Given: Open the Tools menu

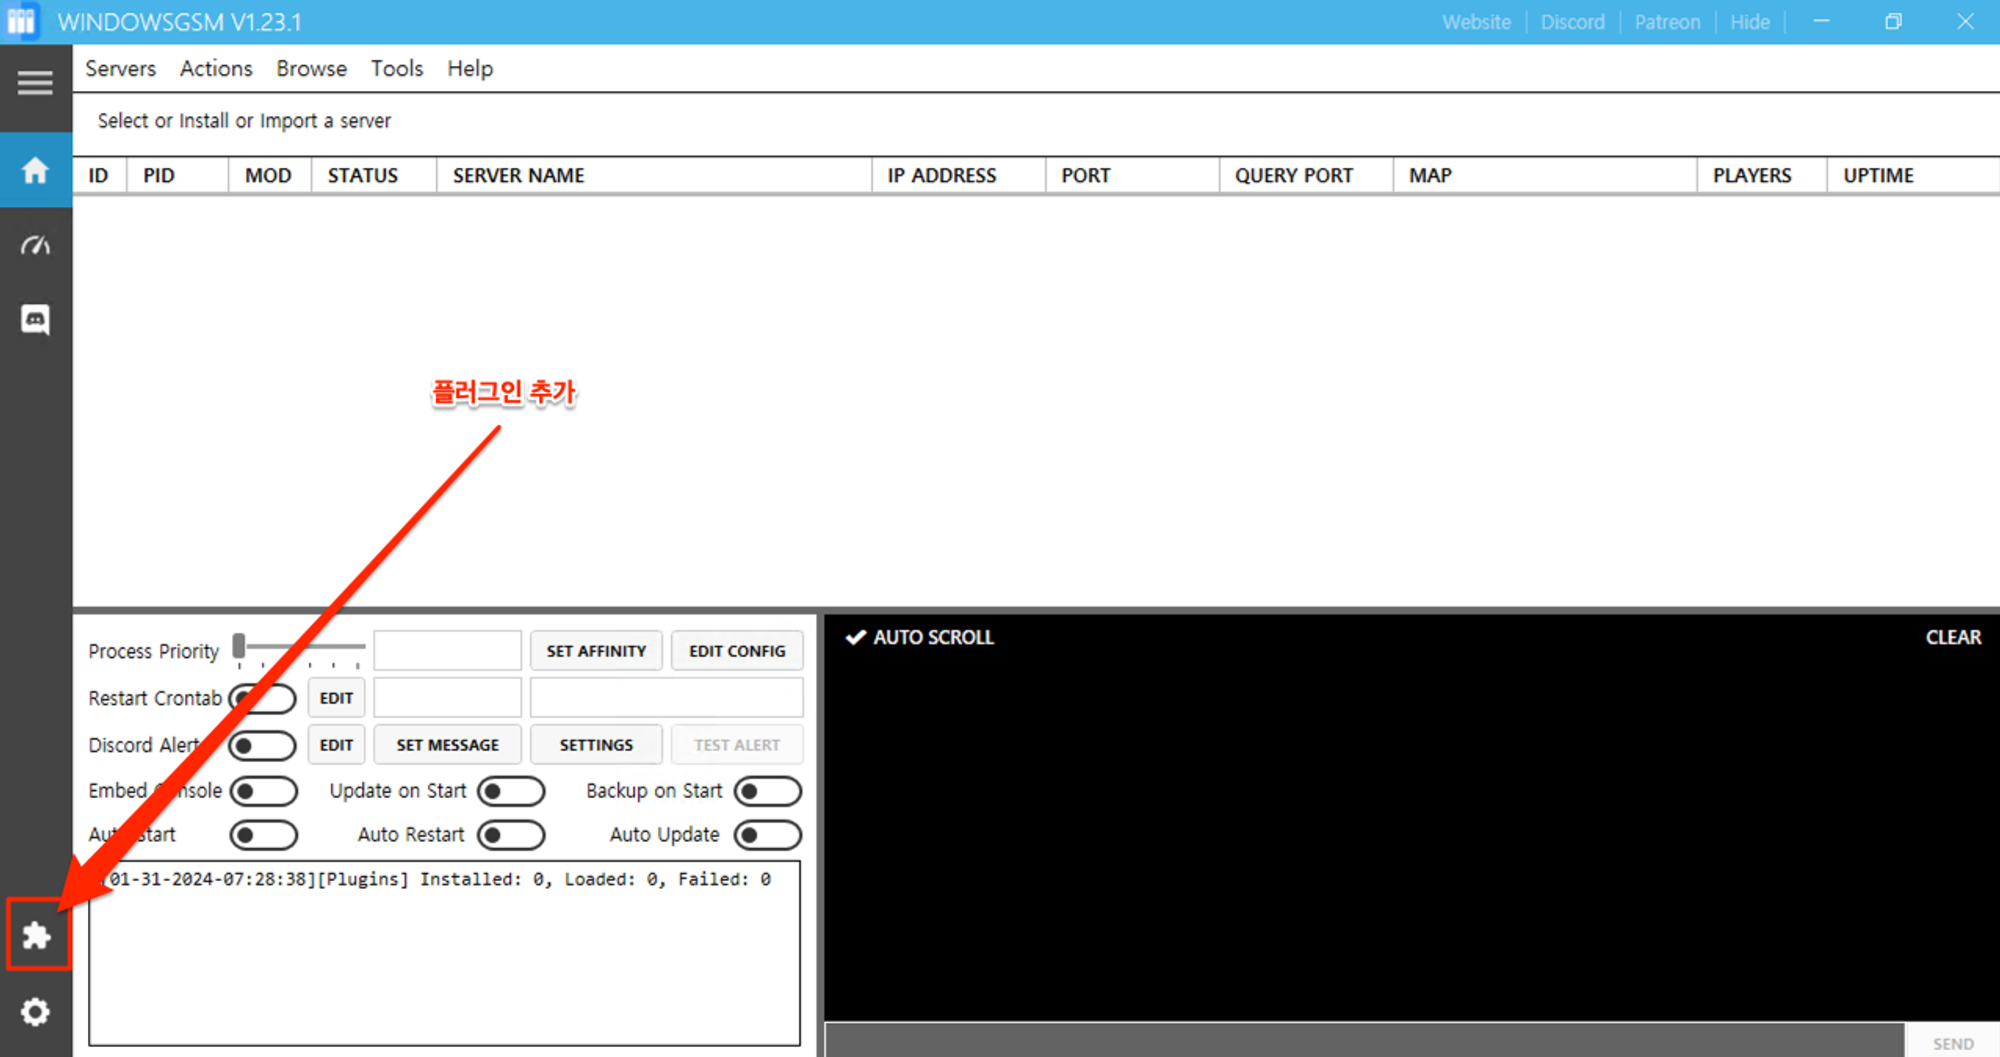Looking at the screenshot, I should [397, 69].
